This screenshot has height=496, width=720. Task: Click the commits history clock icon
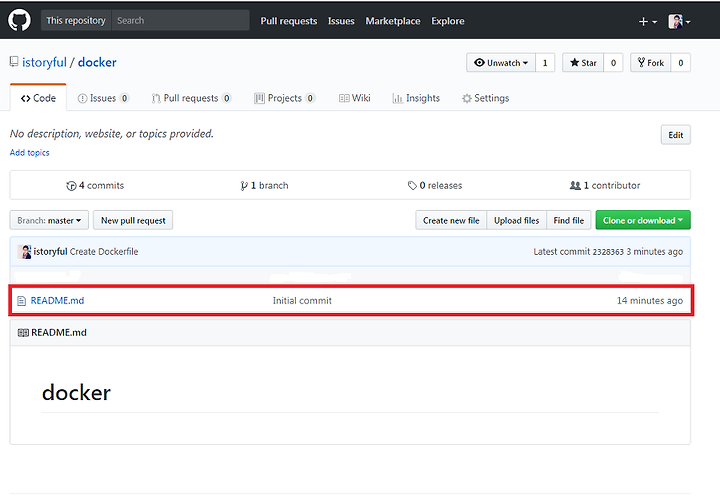click(x=71, y=186)
